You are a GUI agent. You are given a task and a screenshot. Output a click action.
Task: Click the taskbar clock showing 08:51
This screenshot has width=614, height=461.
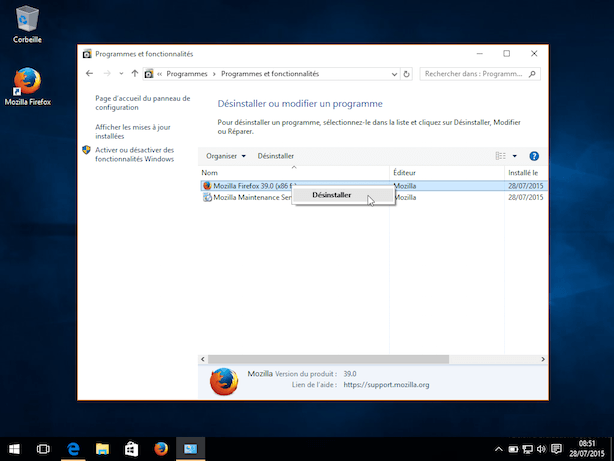587,449
